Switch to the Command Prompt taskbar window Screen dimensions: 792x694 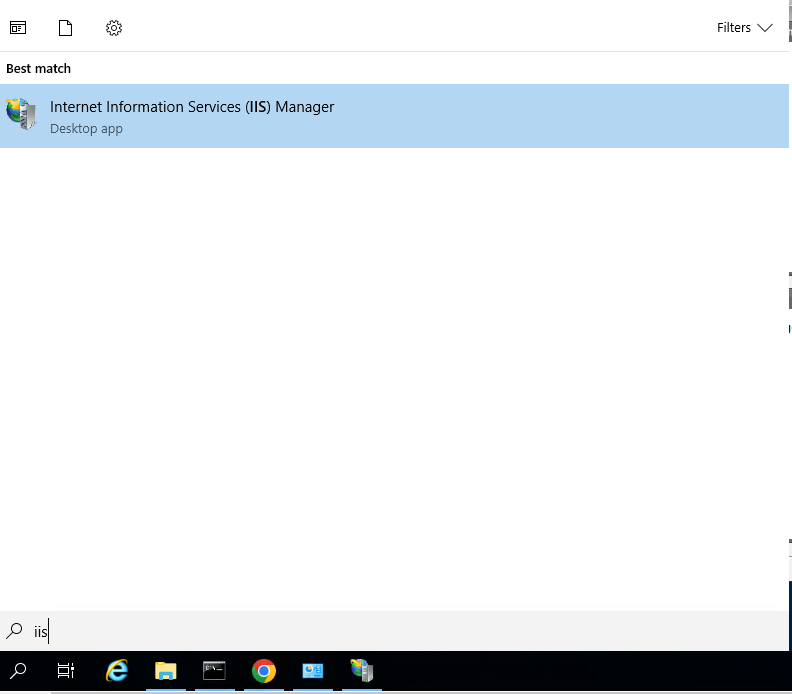point(215,671)
